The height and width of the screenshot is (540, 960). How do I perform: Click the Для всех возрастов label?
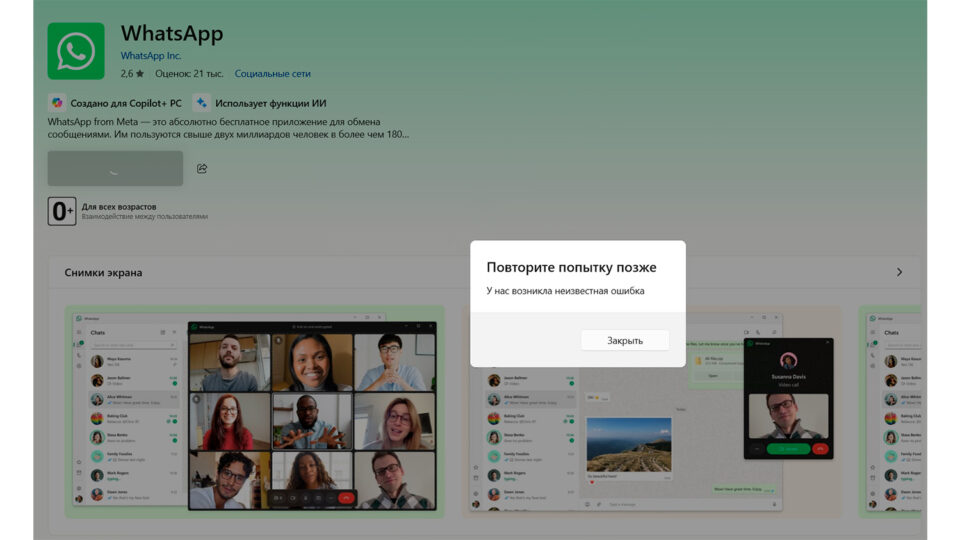click(x=119, y=206)
